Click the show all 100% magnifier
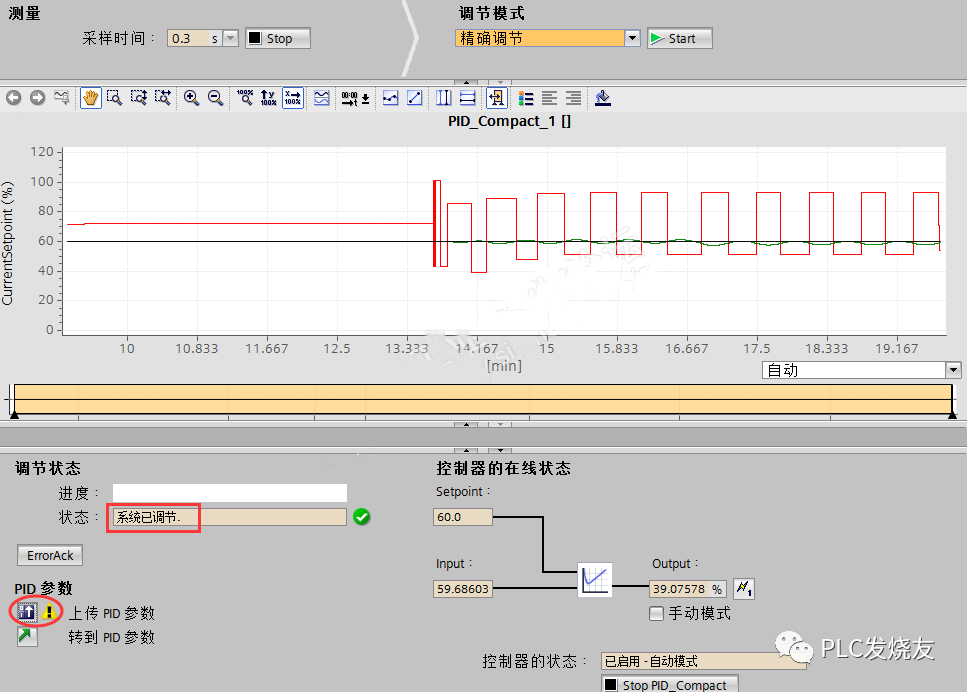The image size is (967, 692). [x=245, y=97]
